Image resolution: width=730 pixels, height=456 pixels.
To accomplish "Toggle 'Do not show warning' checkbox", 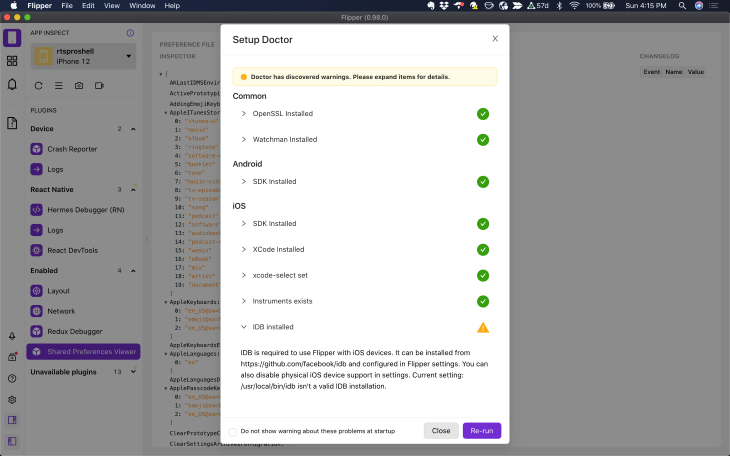I will pyautogui.click(x=233, y=431).
